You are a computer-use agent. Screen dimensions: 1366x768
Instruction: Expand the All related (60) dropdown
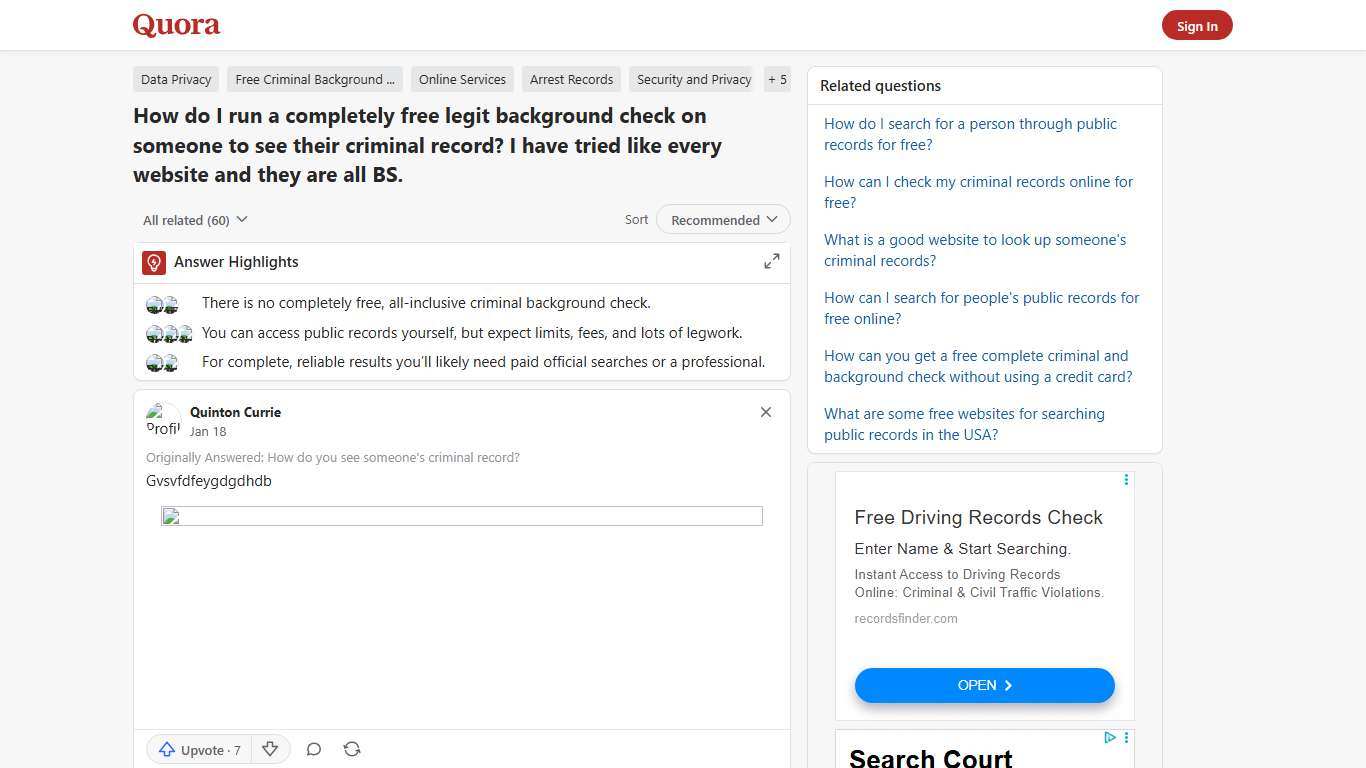coord(194,219)
